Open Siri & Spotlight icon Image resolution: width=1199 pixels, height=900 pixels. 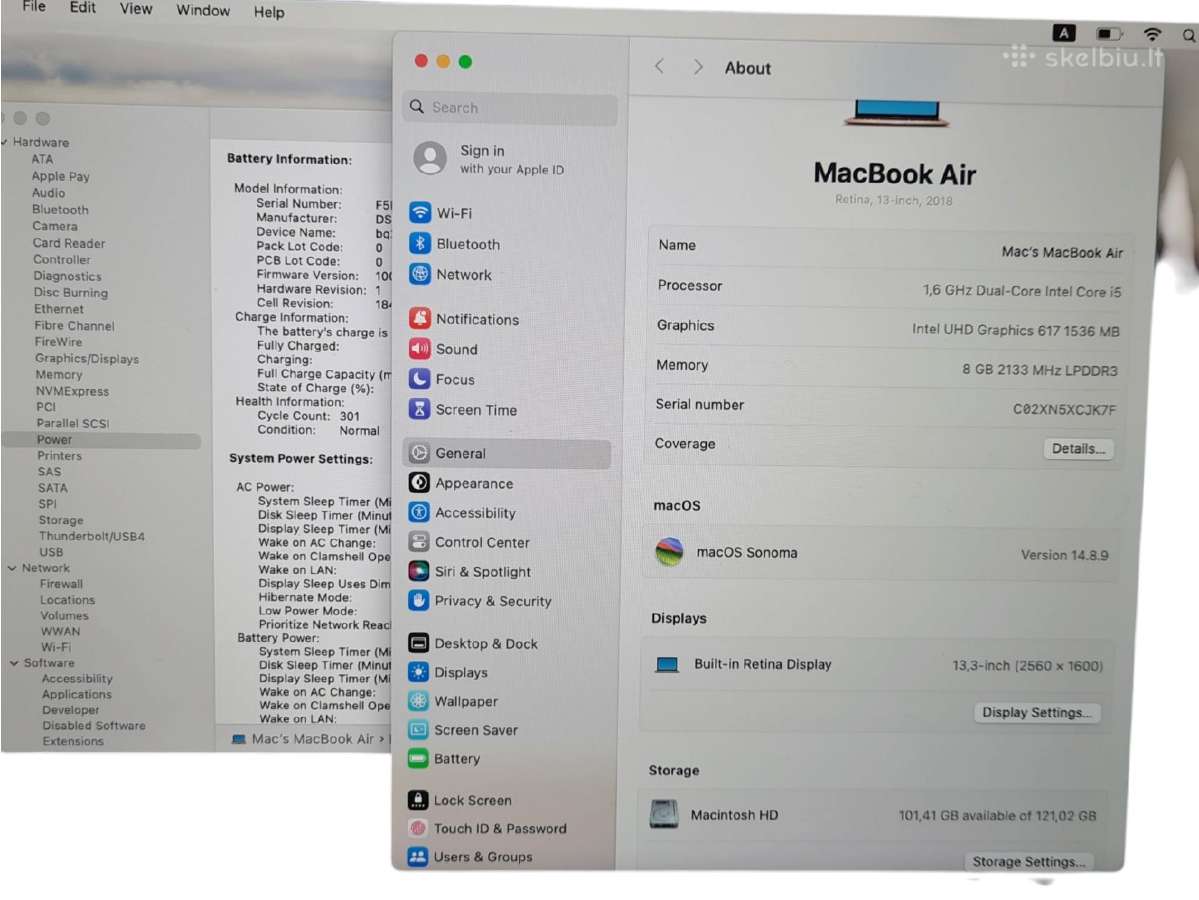(418, 571)
